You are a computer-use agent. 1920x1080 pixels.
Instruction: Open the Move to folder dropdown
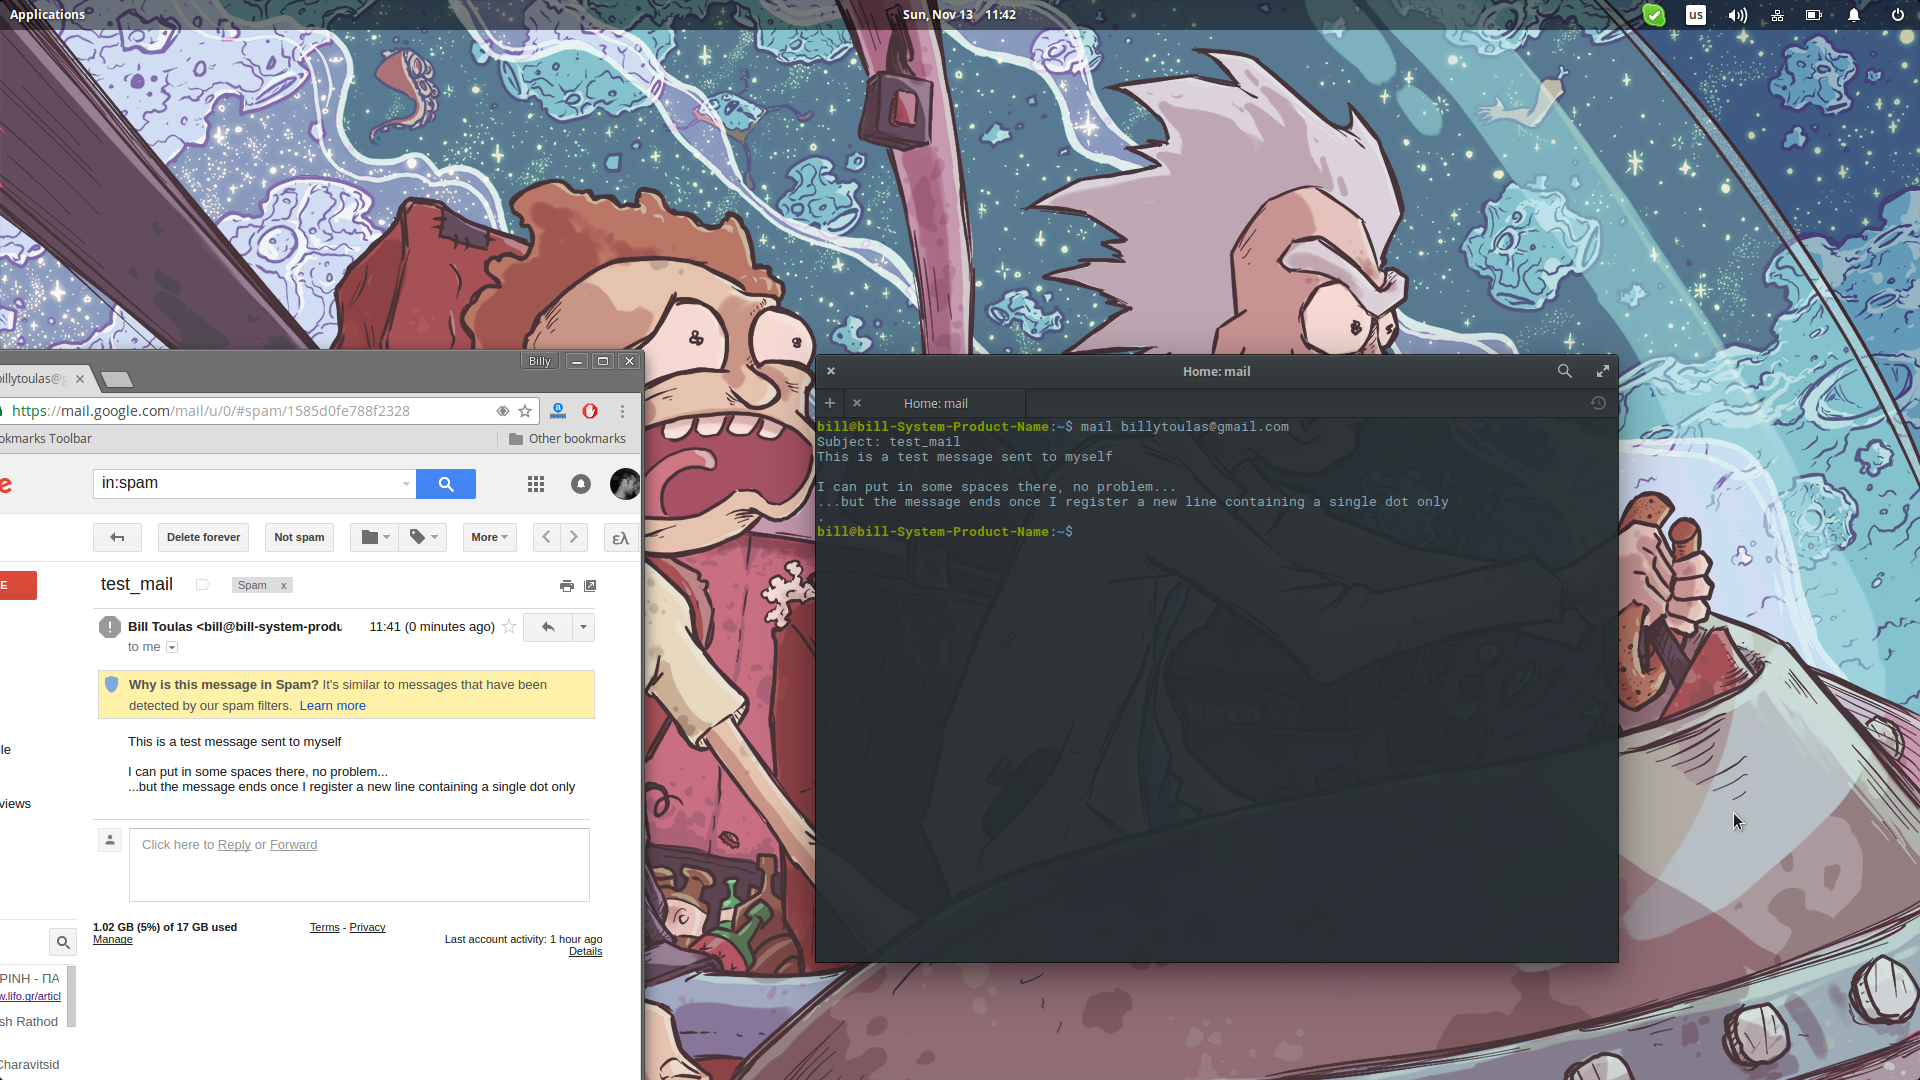[375, 537]
